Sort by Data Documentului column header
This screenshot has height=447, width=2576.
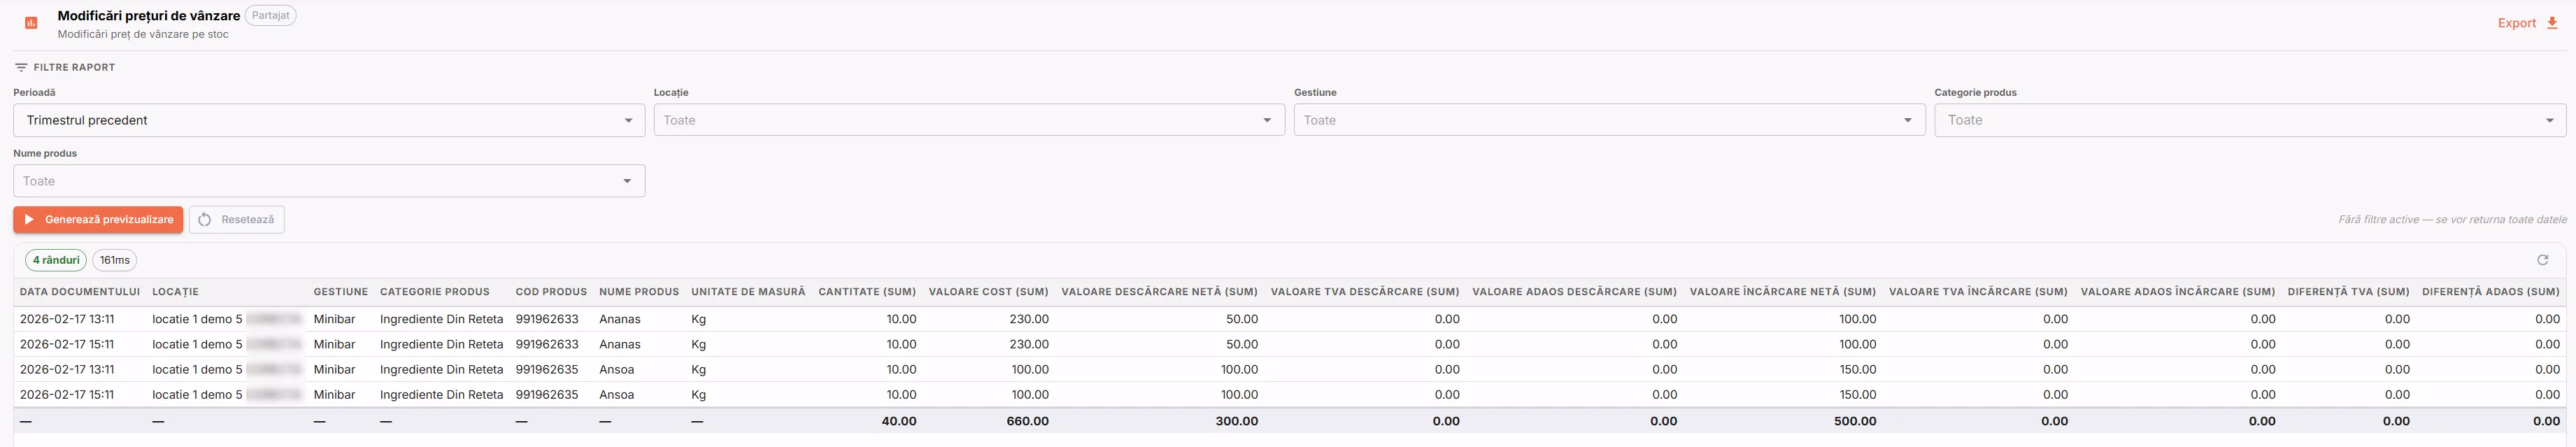(x=80, y=292)
